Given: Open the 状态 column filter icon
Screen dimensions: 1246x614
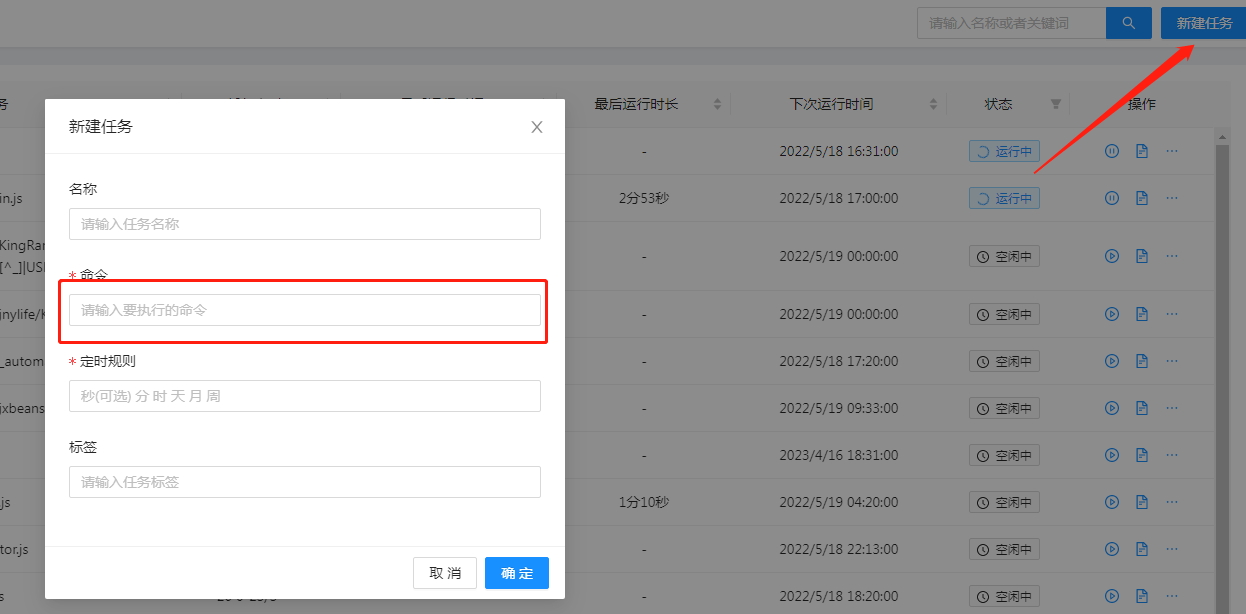Looking at the screenshot, I should click(1055, 104).
